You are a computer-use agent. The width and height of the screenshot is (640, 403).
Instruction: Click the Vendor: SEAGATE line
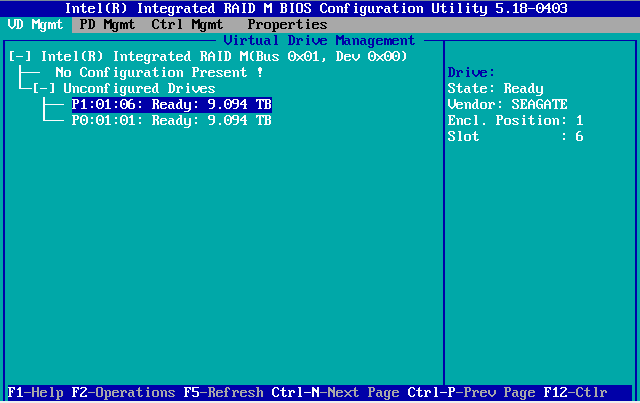pos(507,105)
